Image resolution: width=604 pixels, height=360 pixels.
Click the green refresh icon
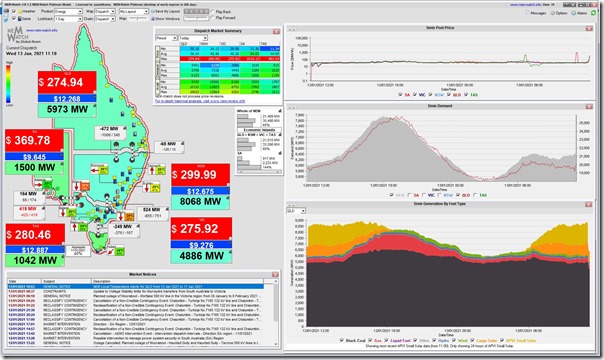click(x=594, y=13)
